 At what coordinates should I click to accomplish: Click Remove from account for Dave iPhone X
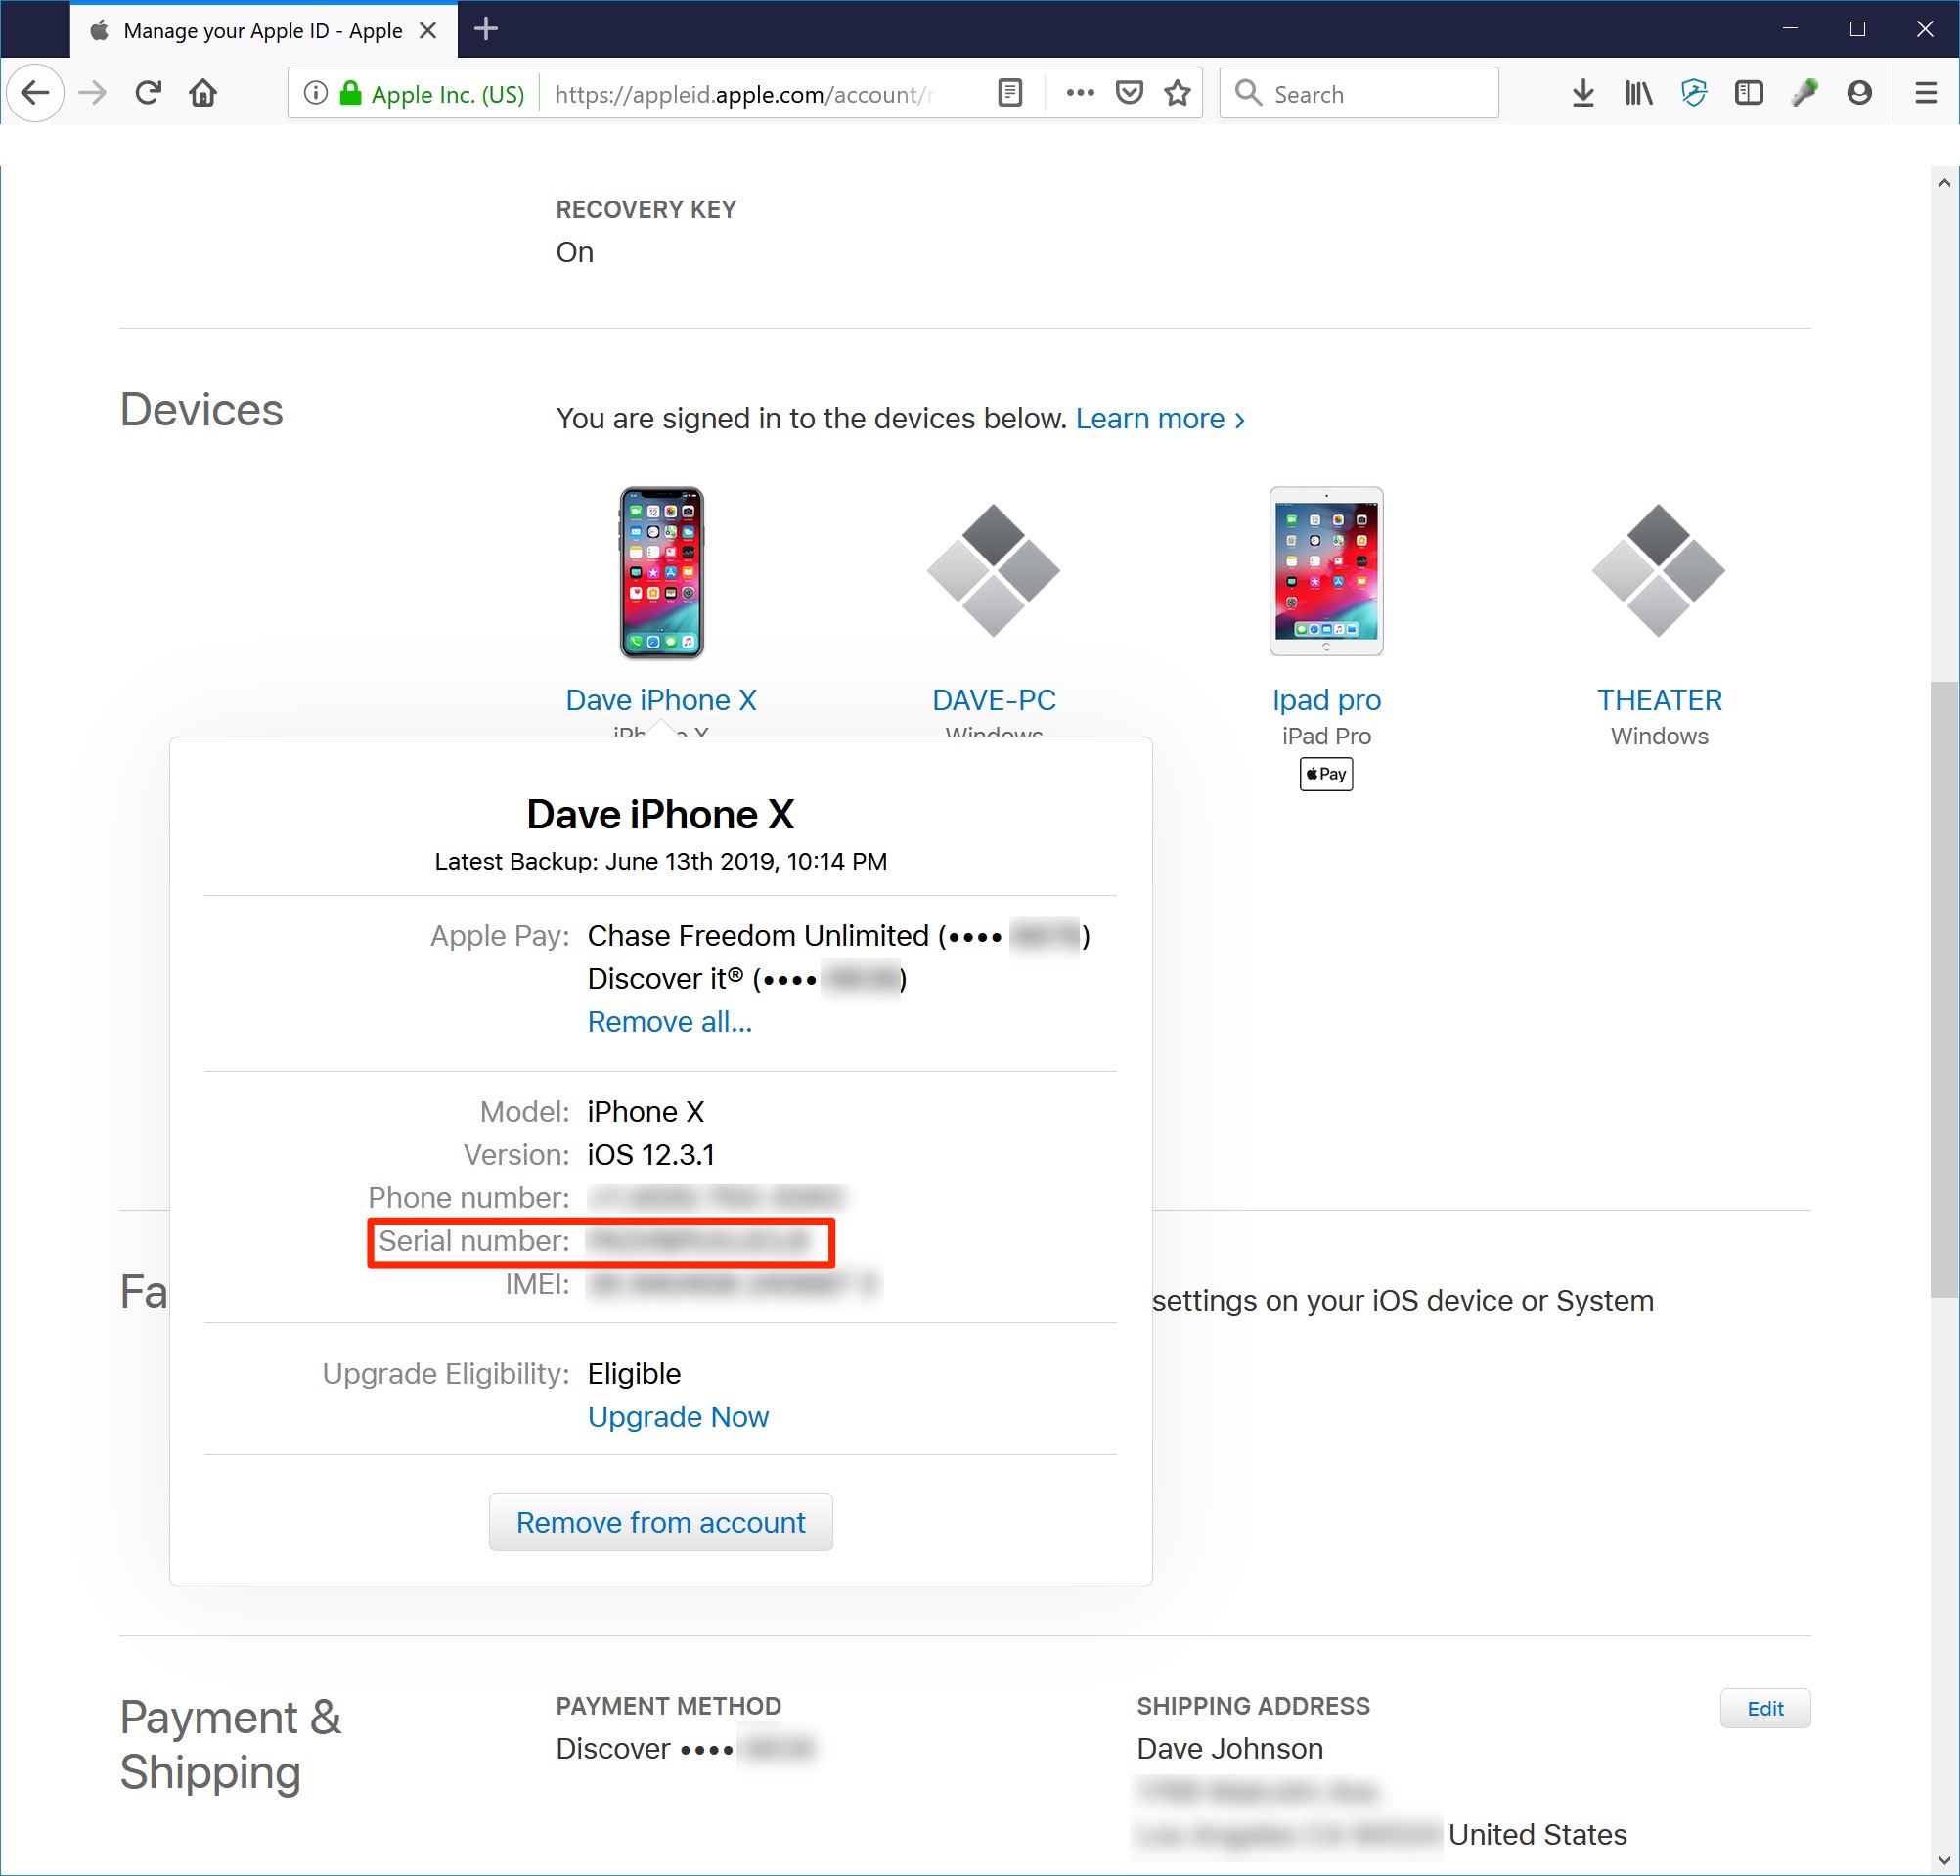tap(660, 1522)
